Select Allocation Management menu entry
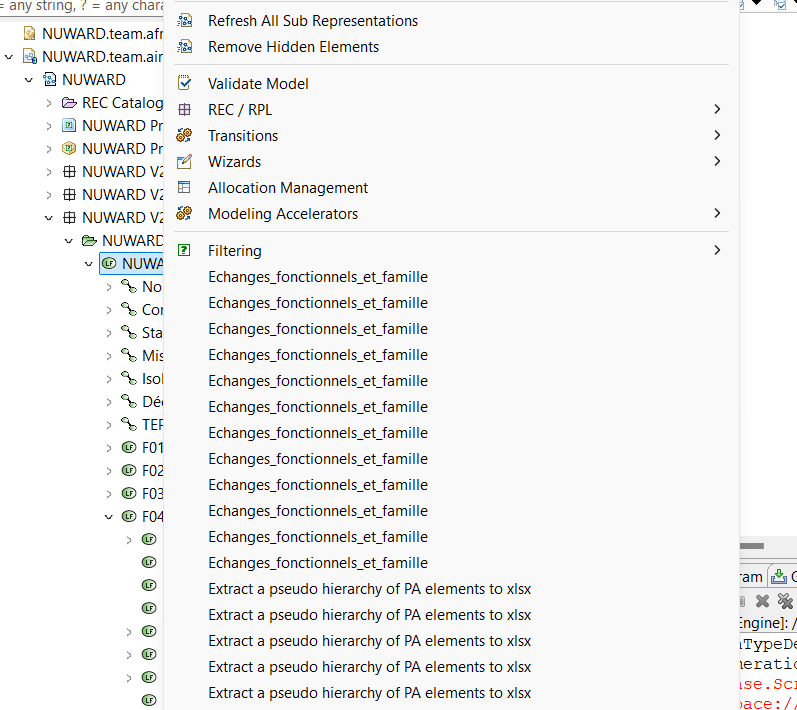The height and width of the screenshot is (710, 797). click(288, 188)
